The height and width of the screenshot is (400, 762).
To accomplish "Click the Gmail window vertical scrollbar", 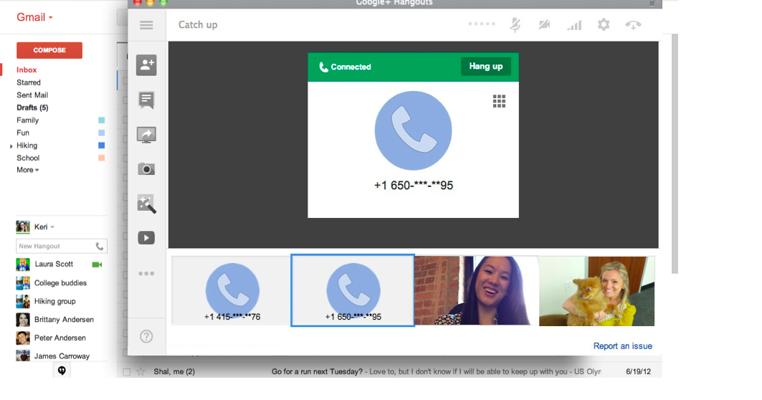I will [x=675, y=153].
